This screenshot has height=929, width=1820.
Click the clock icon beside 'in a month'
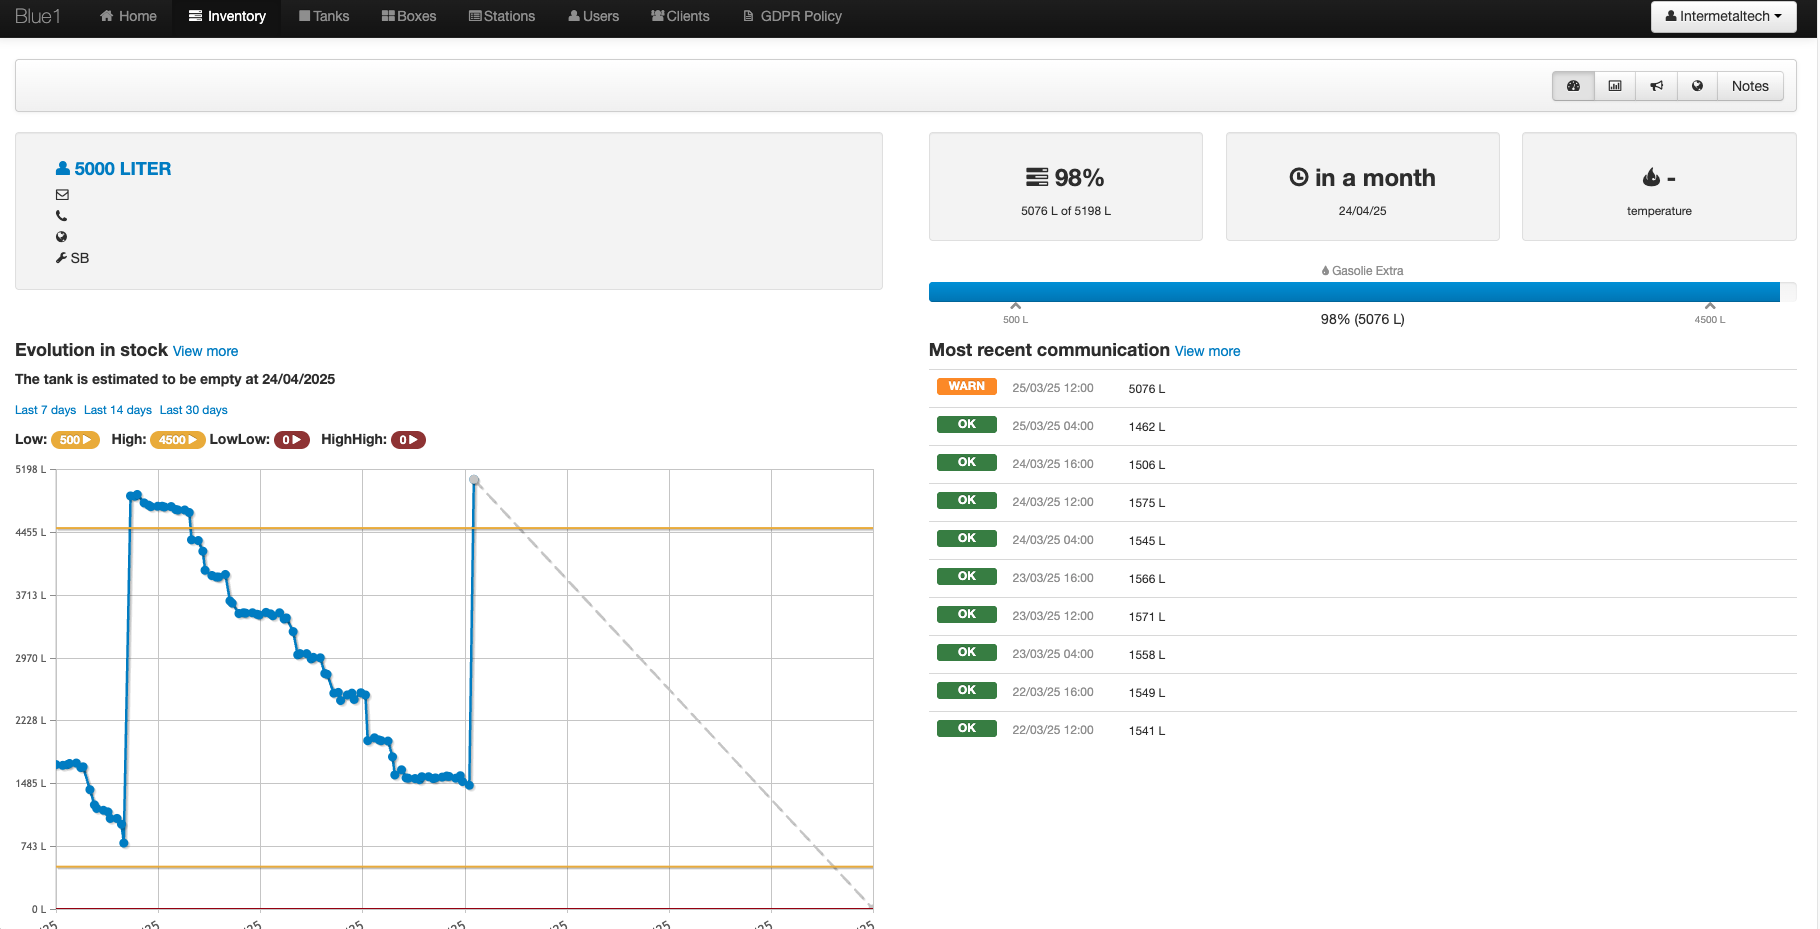point(1298,178)
